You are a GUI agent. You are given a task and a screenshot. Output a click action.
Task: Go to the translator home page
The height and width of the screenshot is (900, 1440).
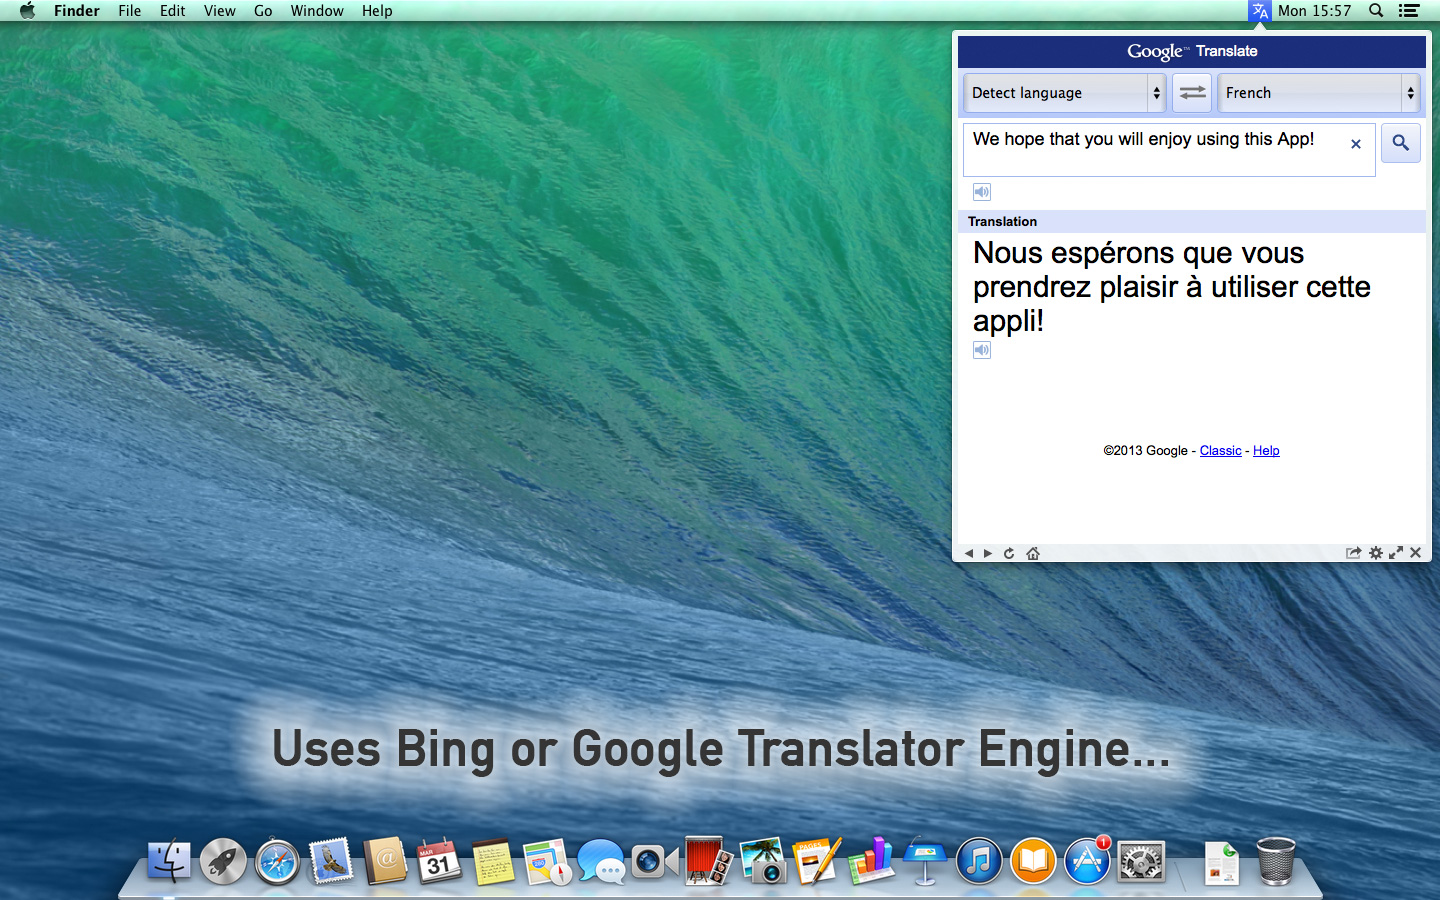[x=1033, y=553]
